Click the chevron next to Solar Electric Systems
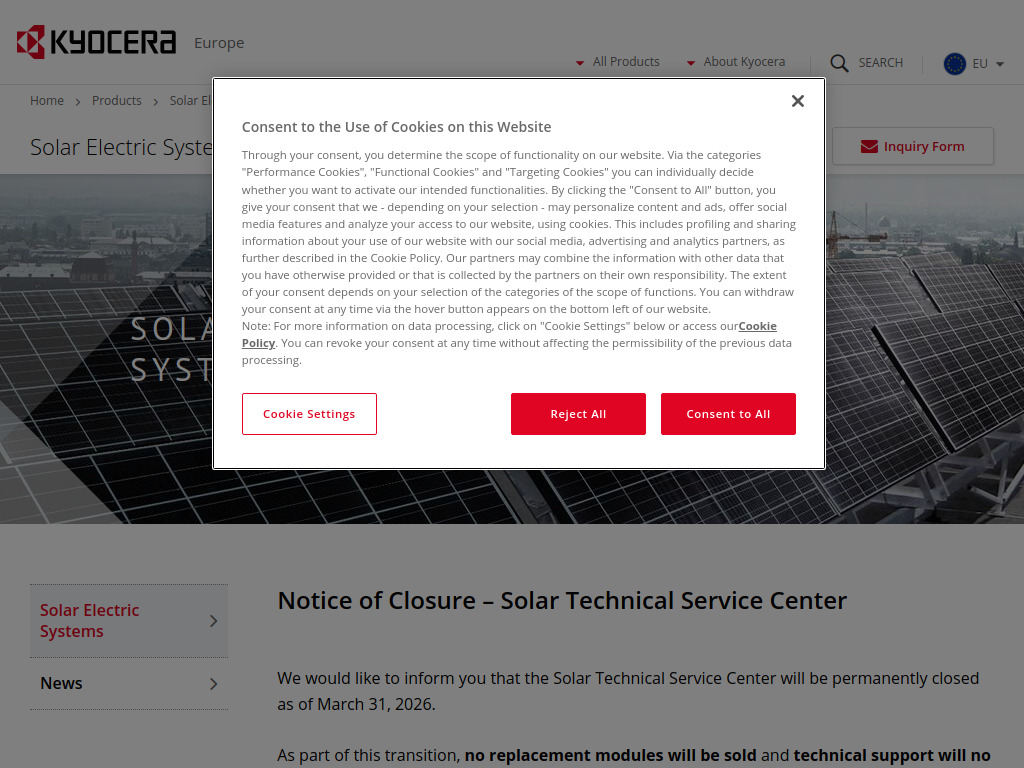Screen dimensions: 1024x768 [212, 620]
